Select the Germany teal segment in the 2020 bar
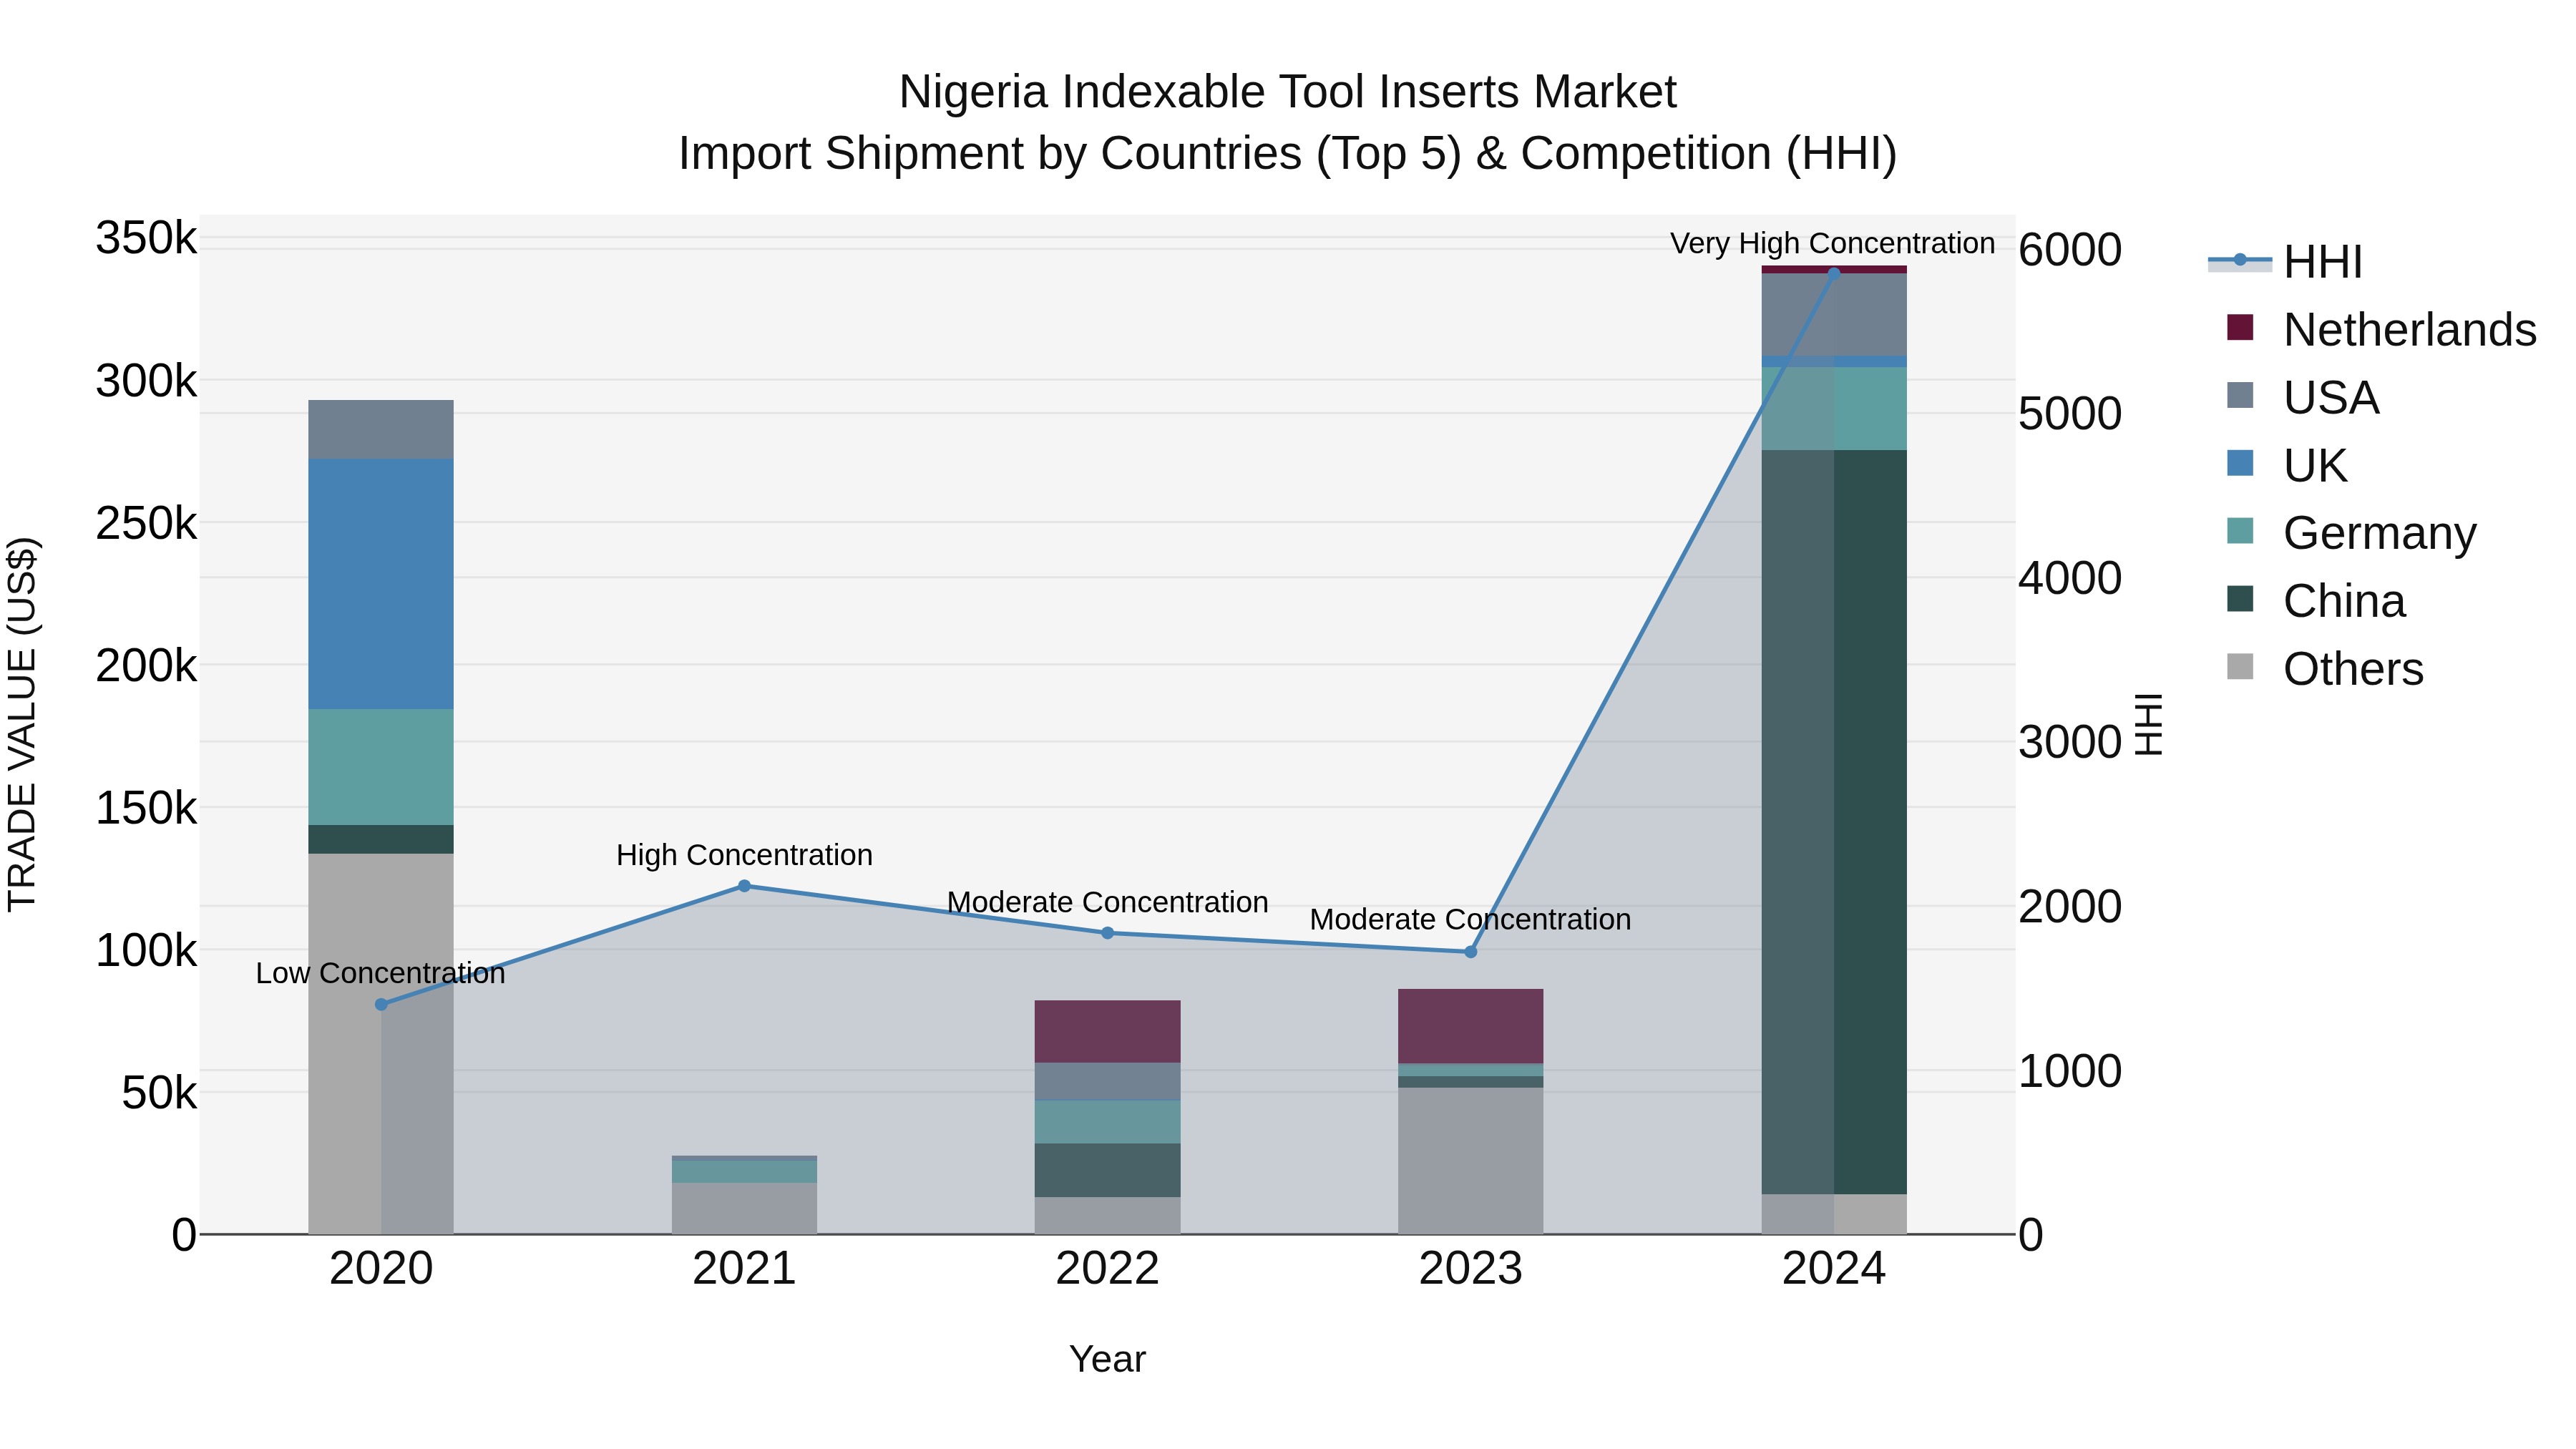The image size is (2576, 1449). pyautogui.click(x=381, y=767)
